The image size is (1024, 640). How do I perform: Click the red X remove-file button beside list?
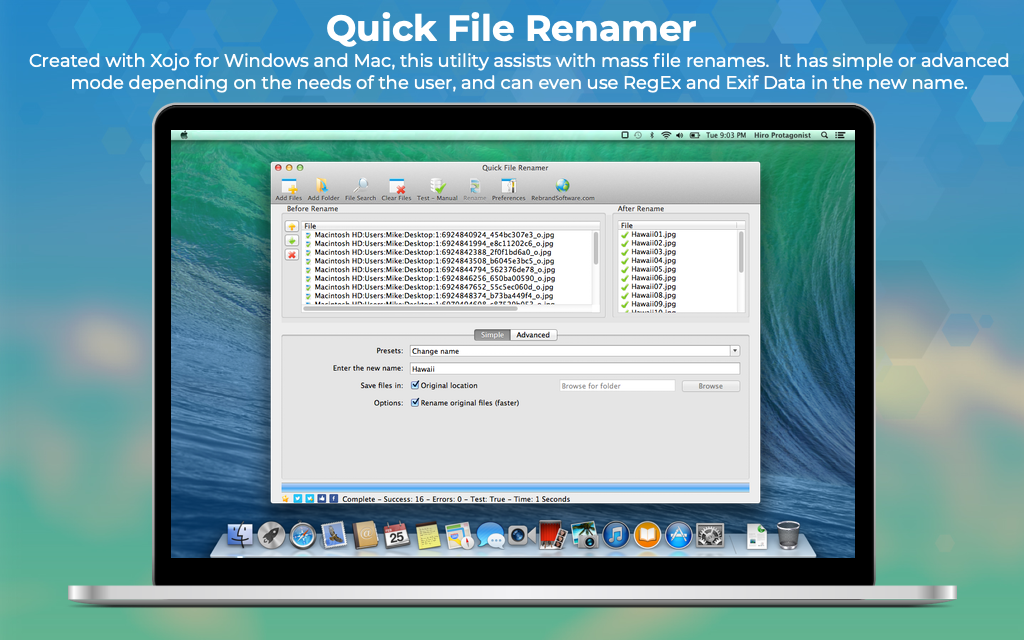[291, 255]
